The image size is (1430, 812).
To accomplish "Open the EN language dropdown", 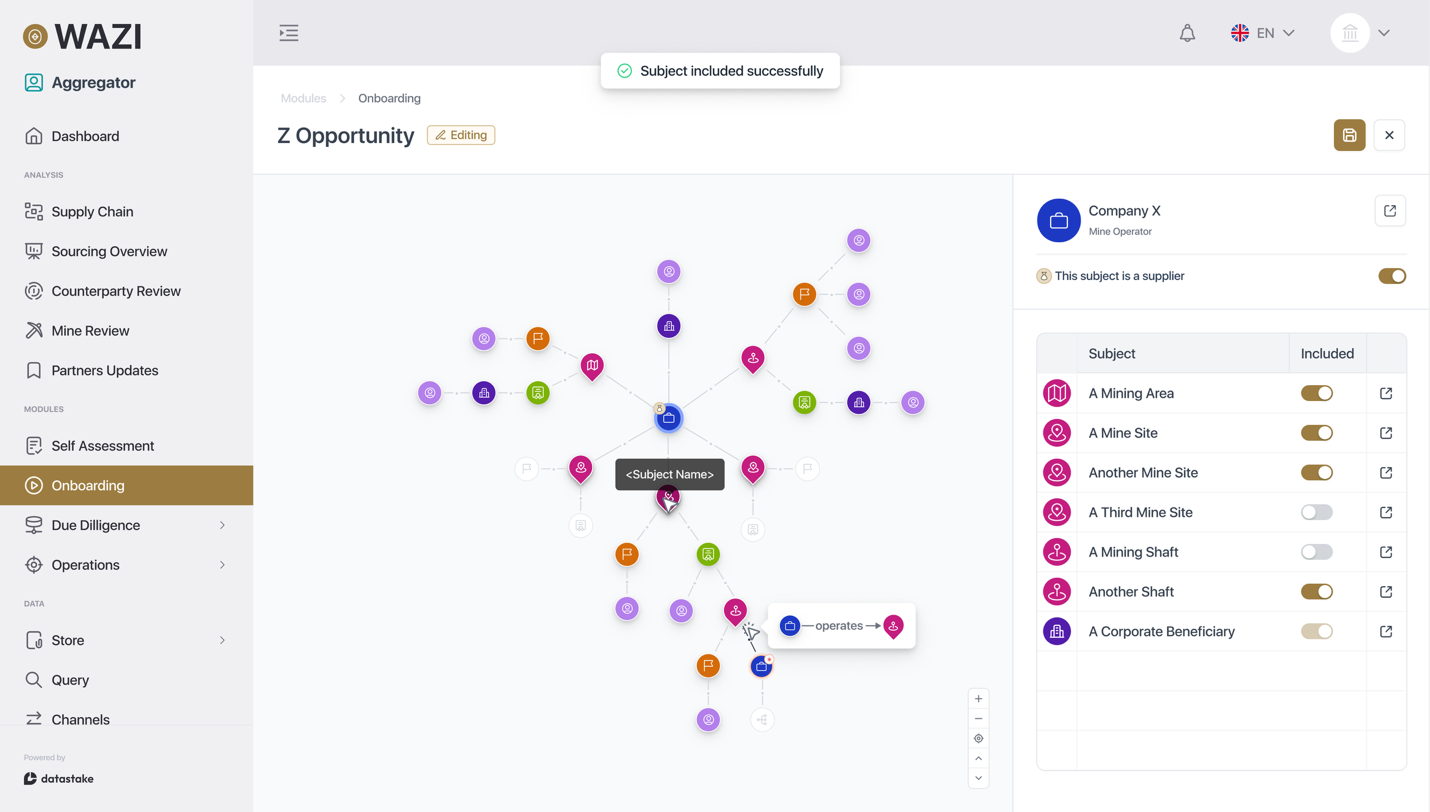I will (1264, 32).
